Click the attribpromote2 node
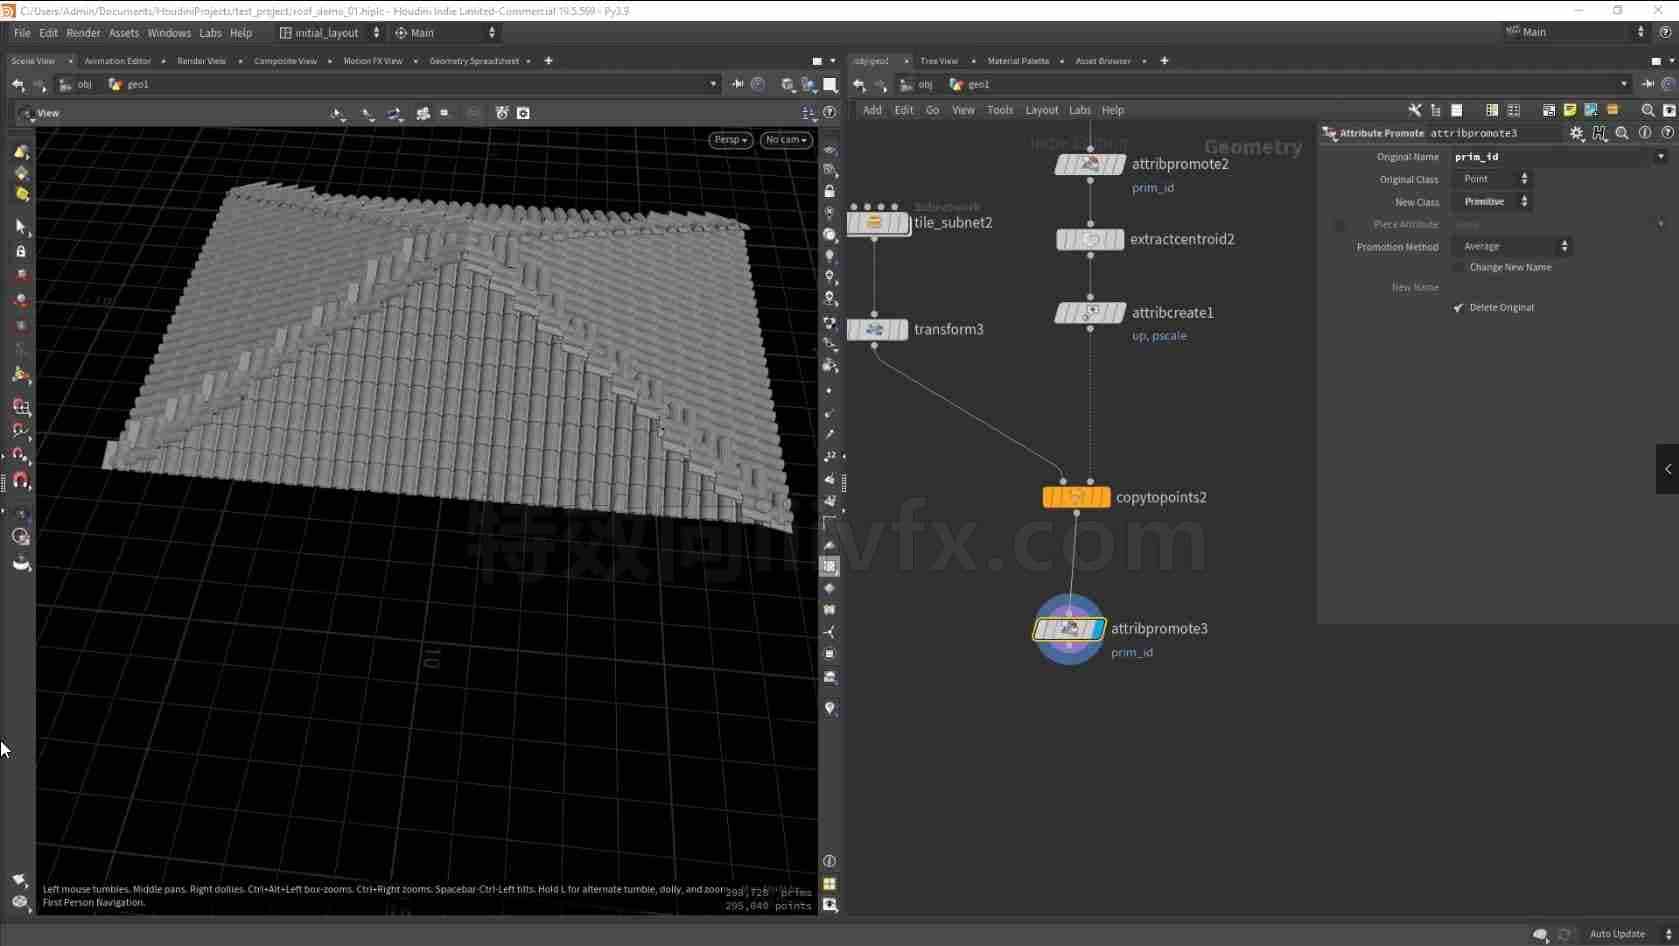The height and width of the screenshot is (946, 1679). (x=1090, y=165)
